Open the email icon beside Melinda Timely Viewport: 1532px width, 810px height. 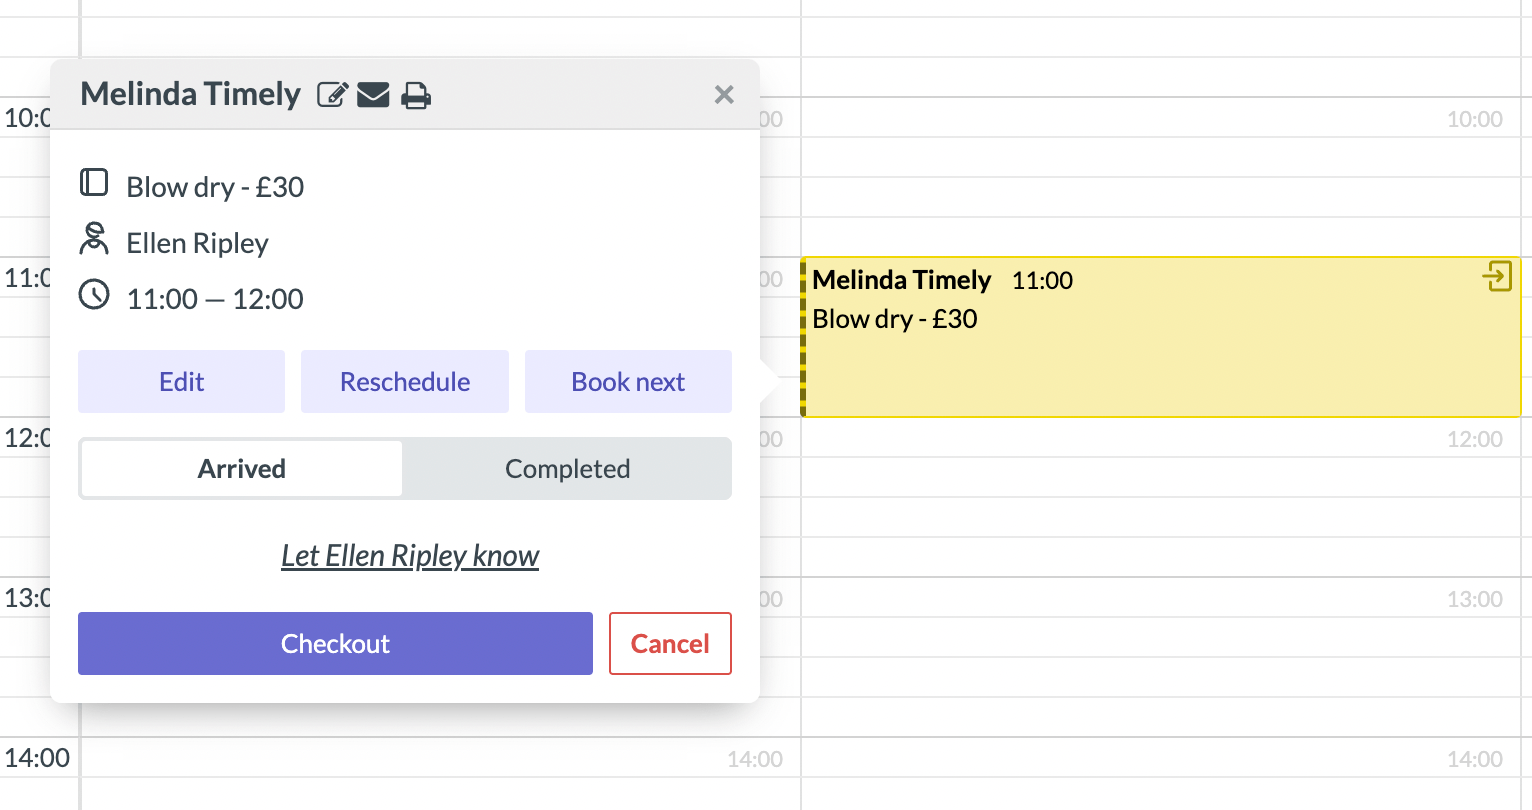(372, 93)
